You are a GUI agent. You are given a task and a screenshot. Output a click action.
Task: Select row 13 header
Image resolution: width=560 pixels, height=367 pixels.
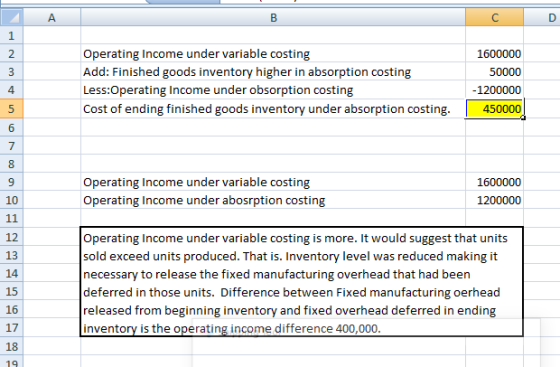pyautogui.click(x=12, y=255)
